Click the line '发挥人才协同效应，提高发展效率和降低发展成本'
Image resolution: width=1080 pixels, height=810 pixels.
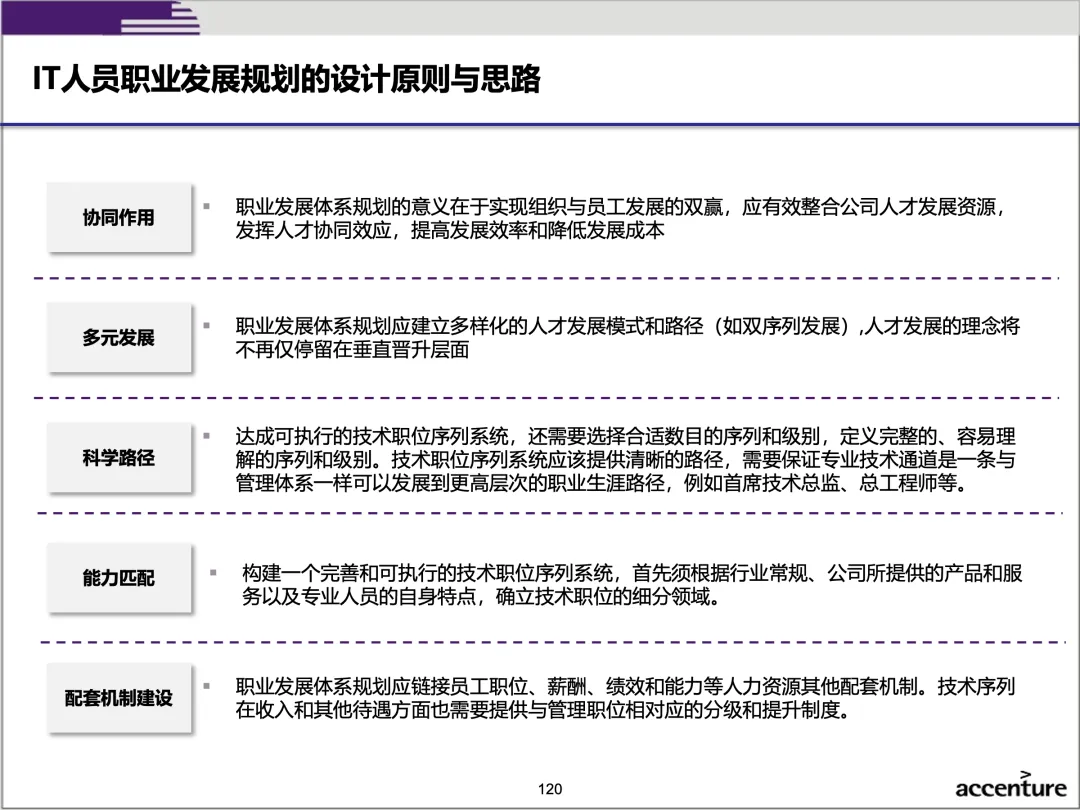[450, 230]
